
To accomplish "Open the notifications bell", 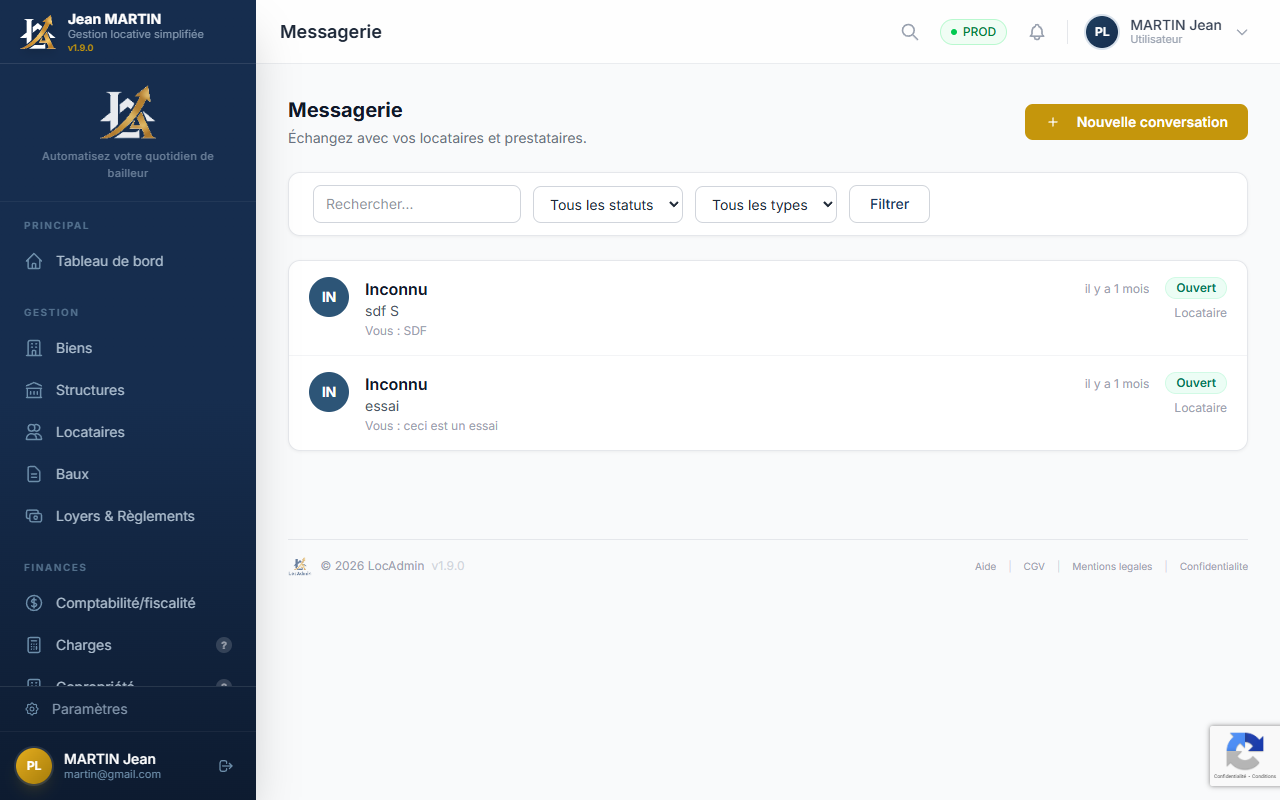I will click(x=1037, y=32).
